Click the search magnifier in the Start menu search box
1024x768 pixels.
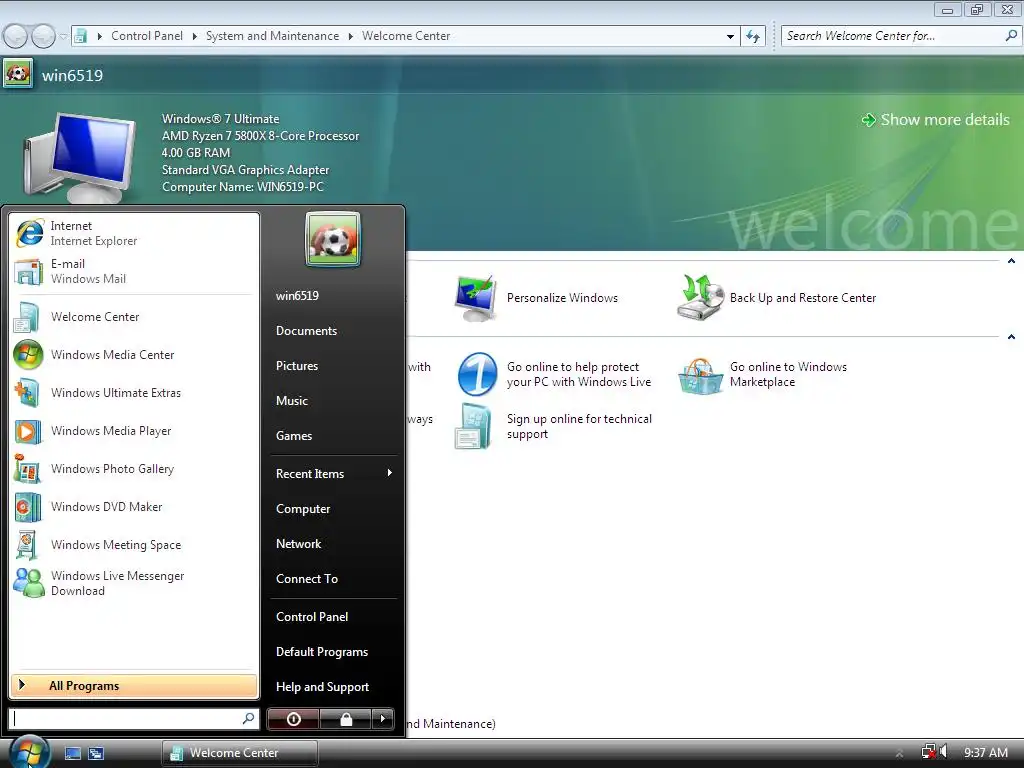coord(248,718)
